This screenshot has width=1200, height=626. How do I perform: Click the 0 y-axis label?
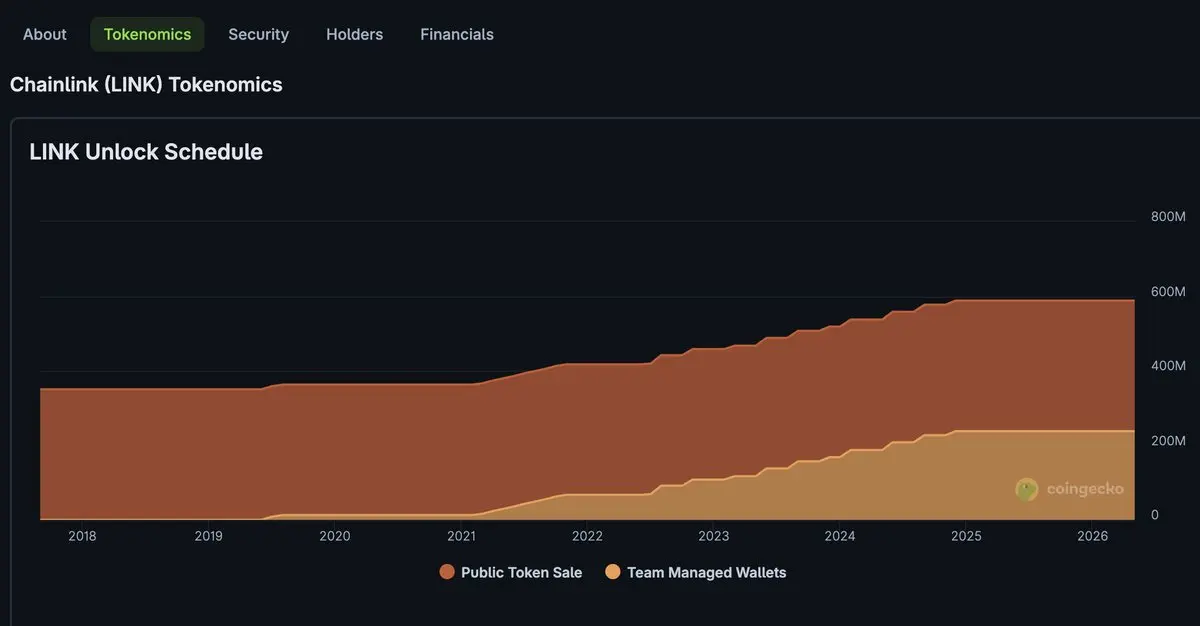(1155, 515)
